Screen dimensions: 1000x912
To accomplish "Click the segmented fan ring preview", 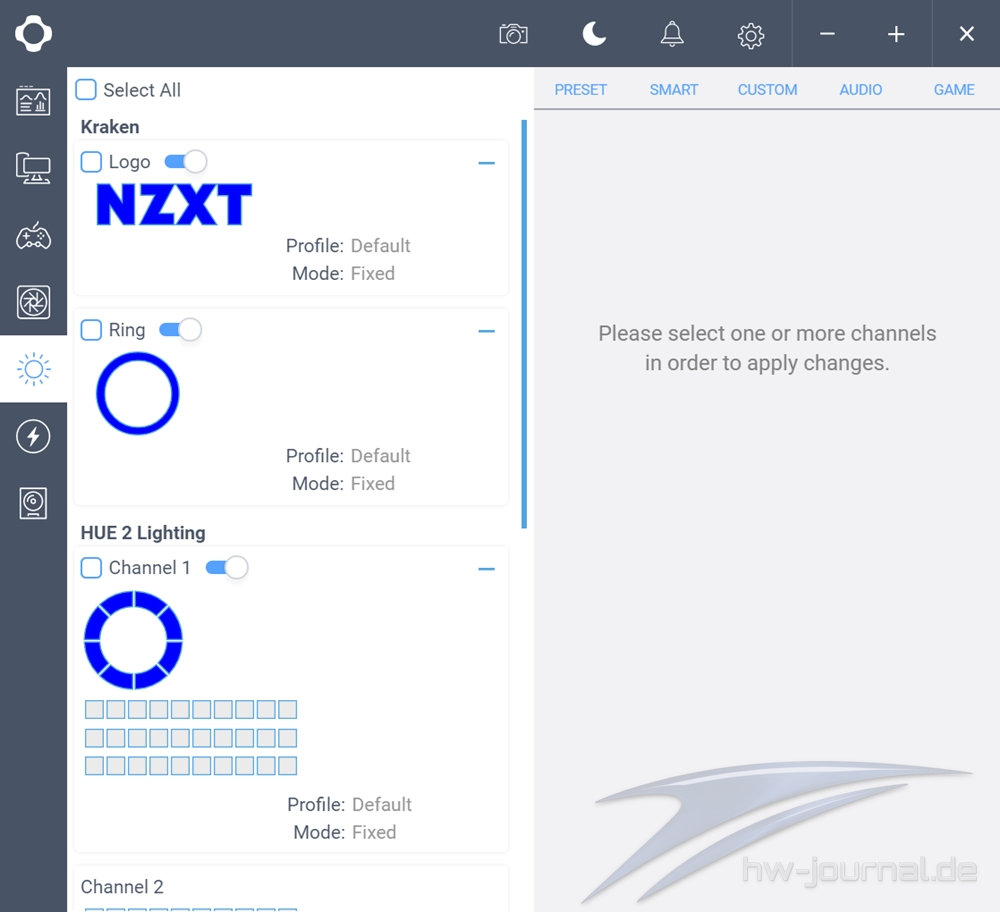I will (x=133, y=640).
